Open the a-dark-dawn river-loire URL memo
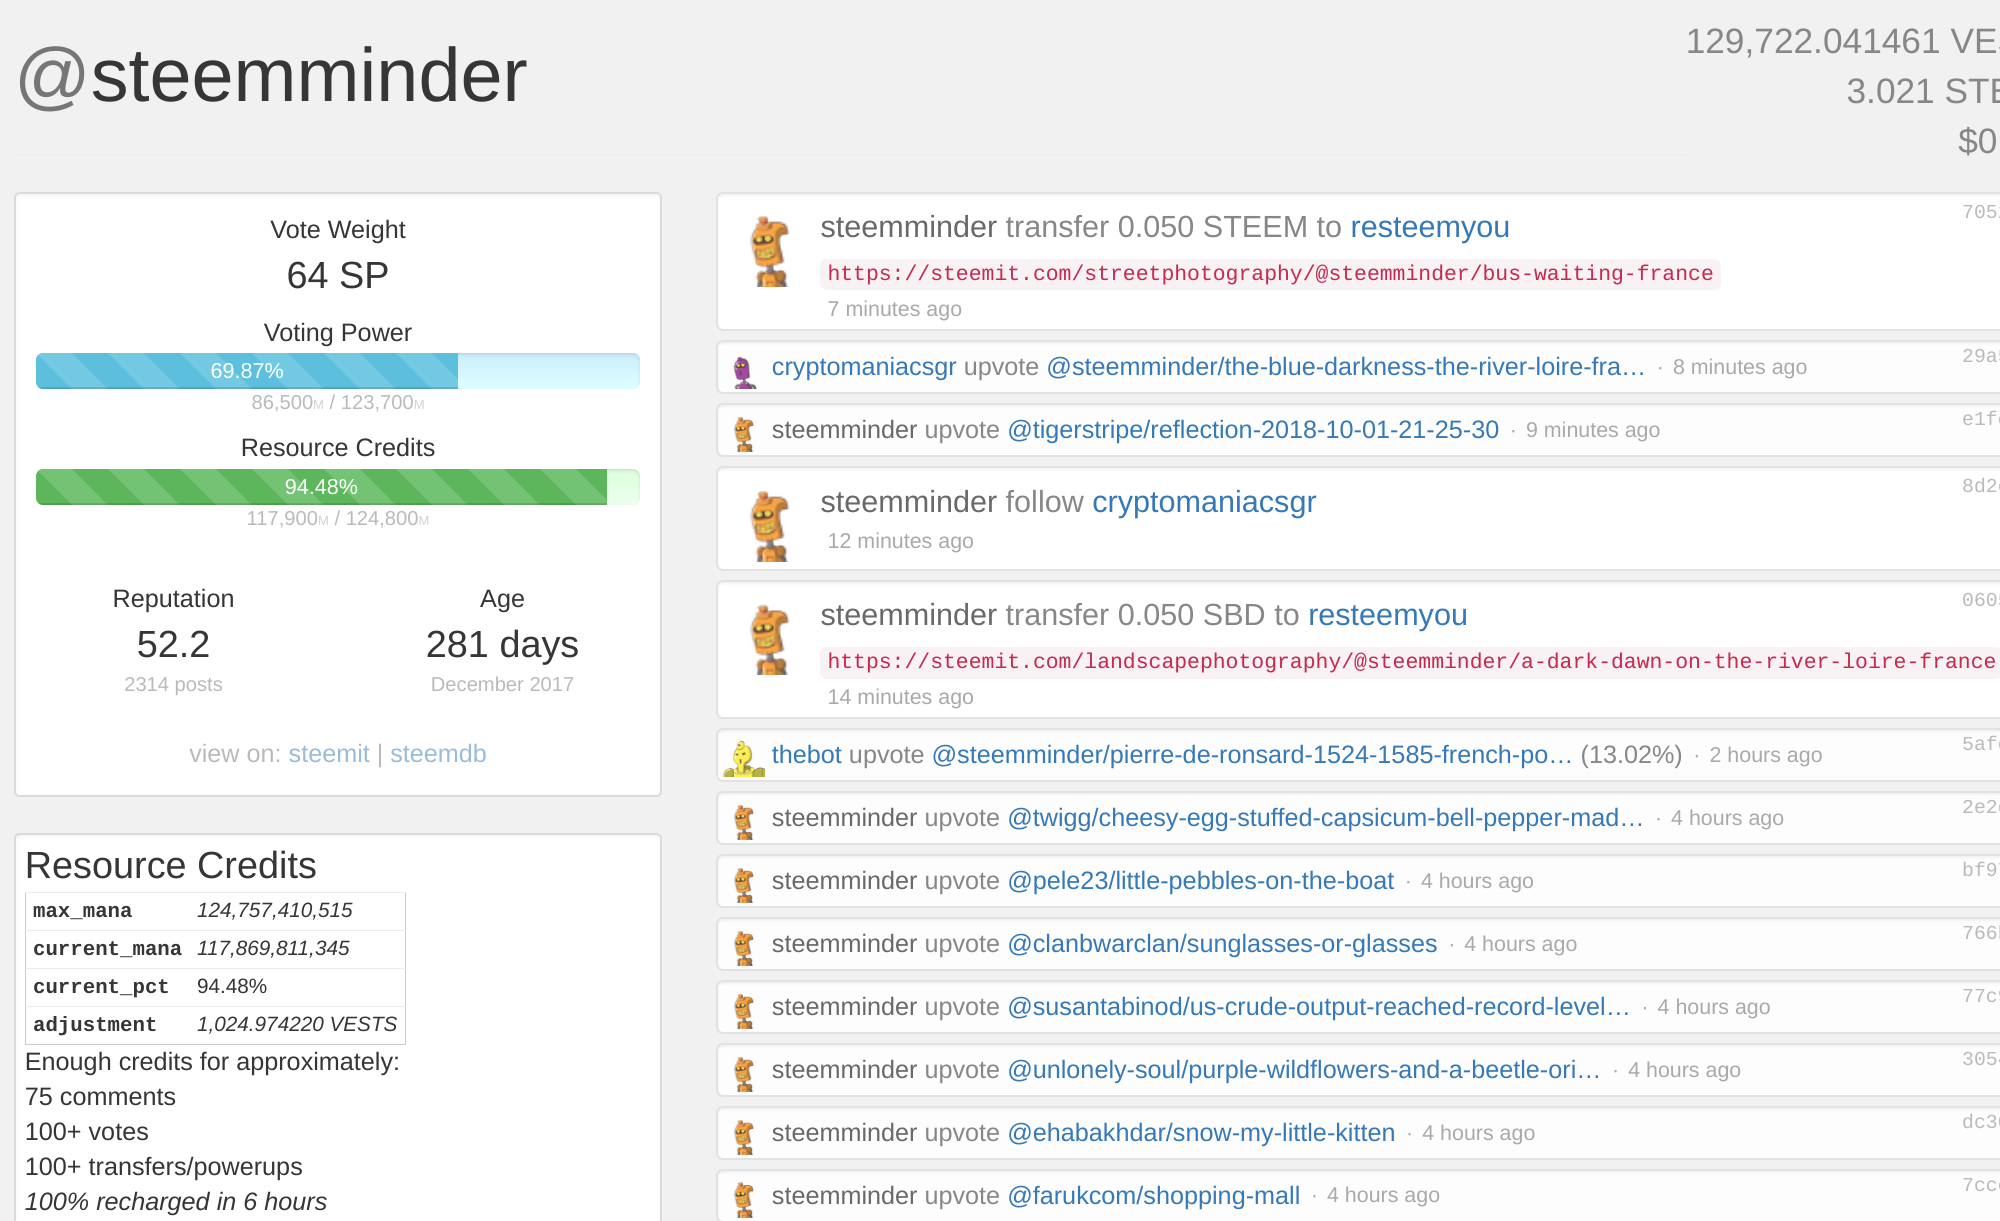Viewport: 2000px width, 1221px height. tap(1410, 661)
